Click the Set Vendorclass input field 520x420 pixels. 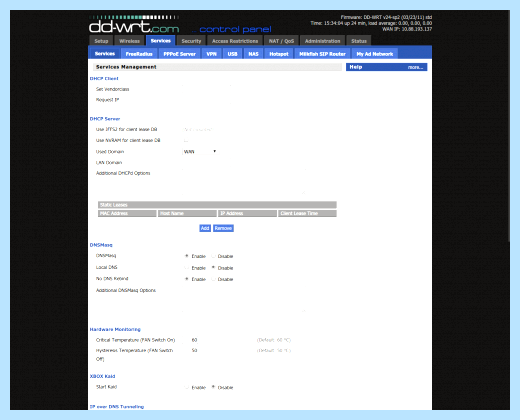click(x=207, y=89)
